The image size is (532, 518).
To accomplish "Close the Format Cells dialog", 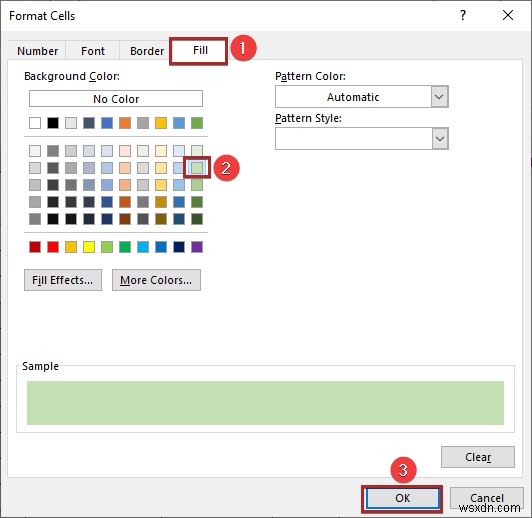I will click(x=508, y=15).
